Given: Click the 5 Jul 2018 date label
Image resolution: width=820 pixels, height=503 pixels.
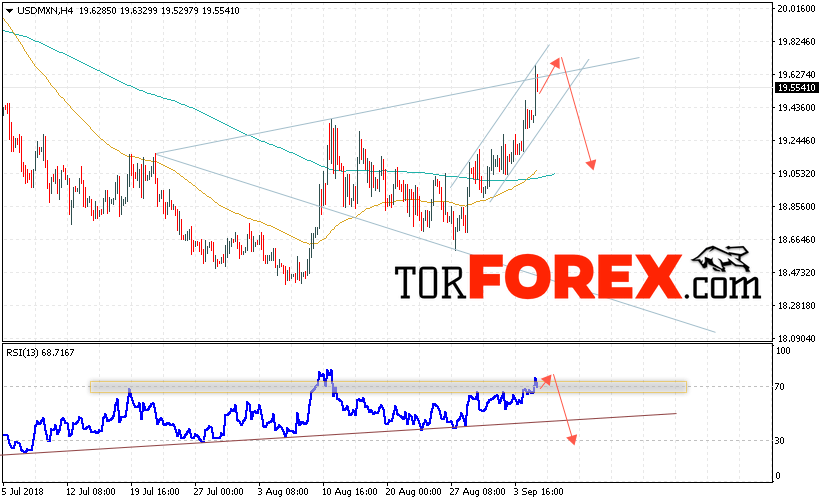Looking at the screenshot, I should pos(23,492).
